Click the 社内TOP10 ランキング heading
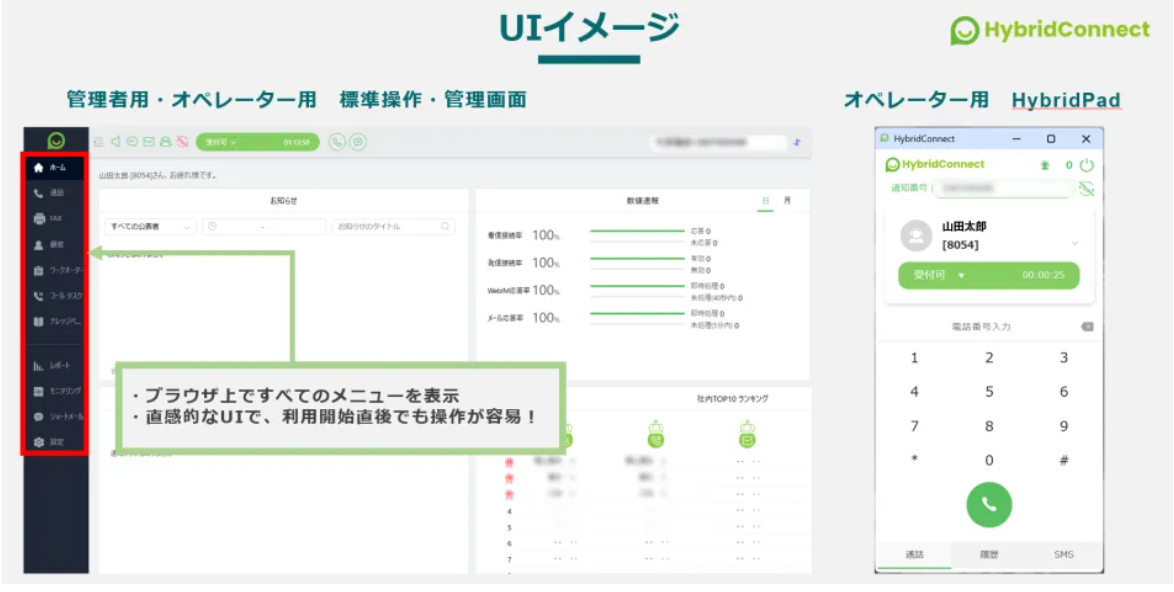This screenshot has width=1174, height=592. click(732, 399)
